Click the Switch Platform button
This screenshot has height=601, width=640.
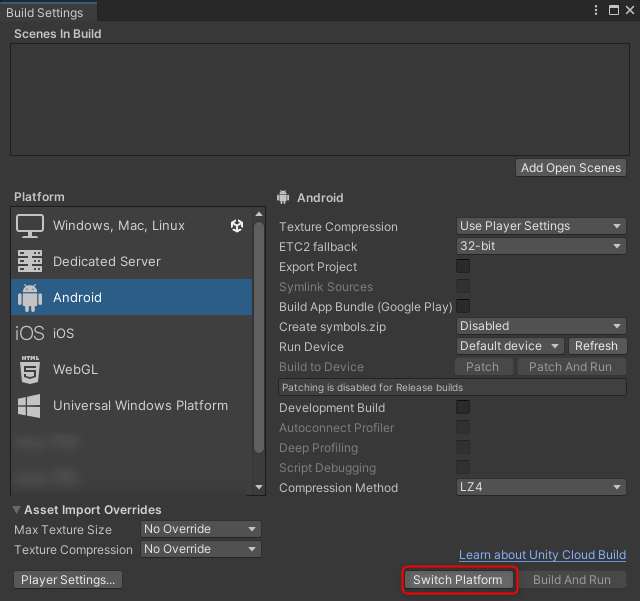(x=458, y=580)
